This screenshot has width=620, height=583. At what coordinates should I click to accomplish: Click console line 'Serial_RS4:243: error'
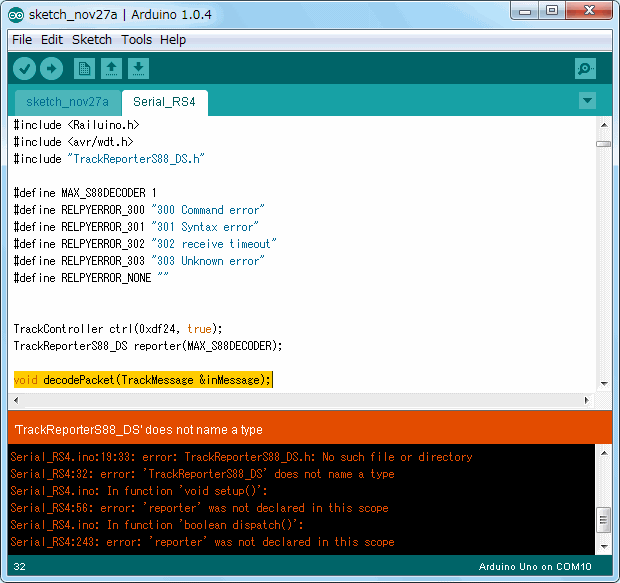(x=202, y=542)
